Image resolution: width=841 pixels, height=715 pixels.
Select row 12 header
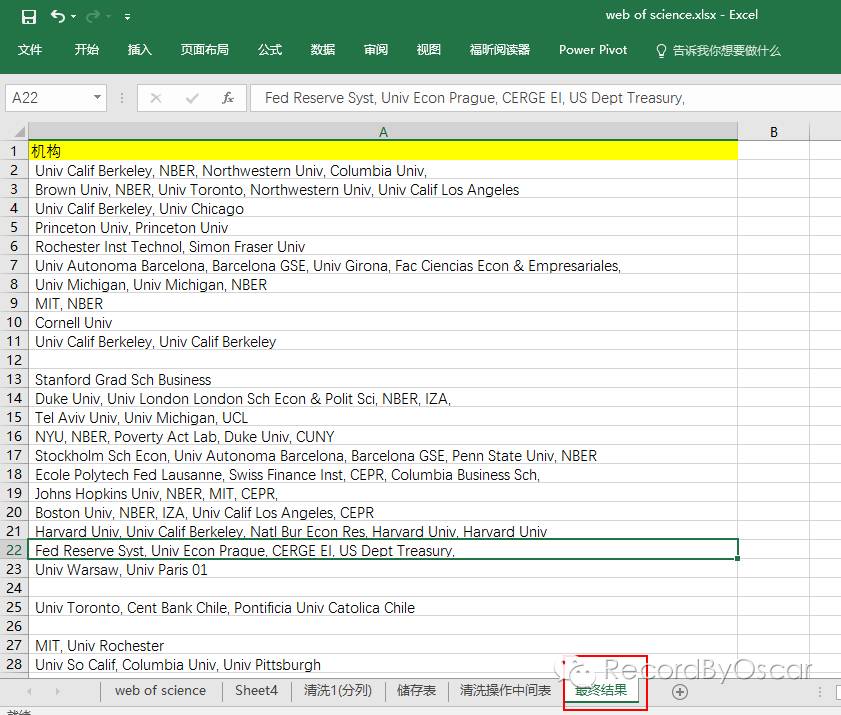click(14, 360)
